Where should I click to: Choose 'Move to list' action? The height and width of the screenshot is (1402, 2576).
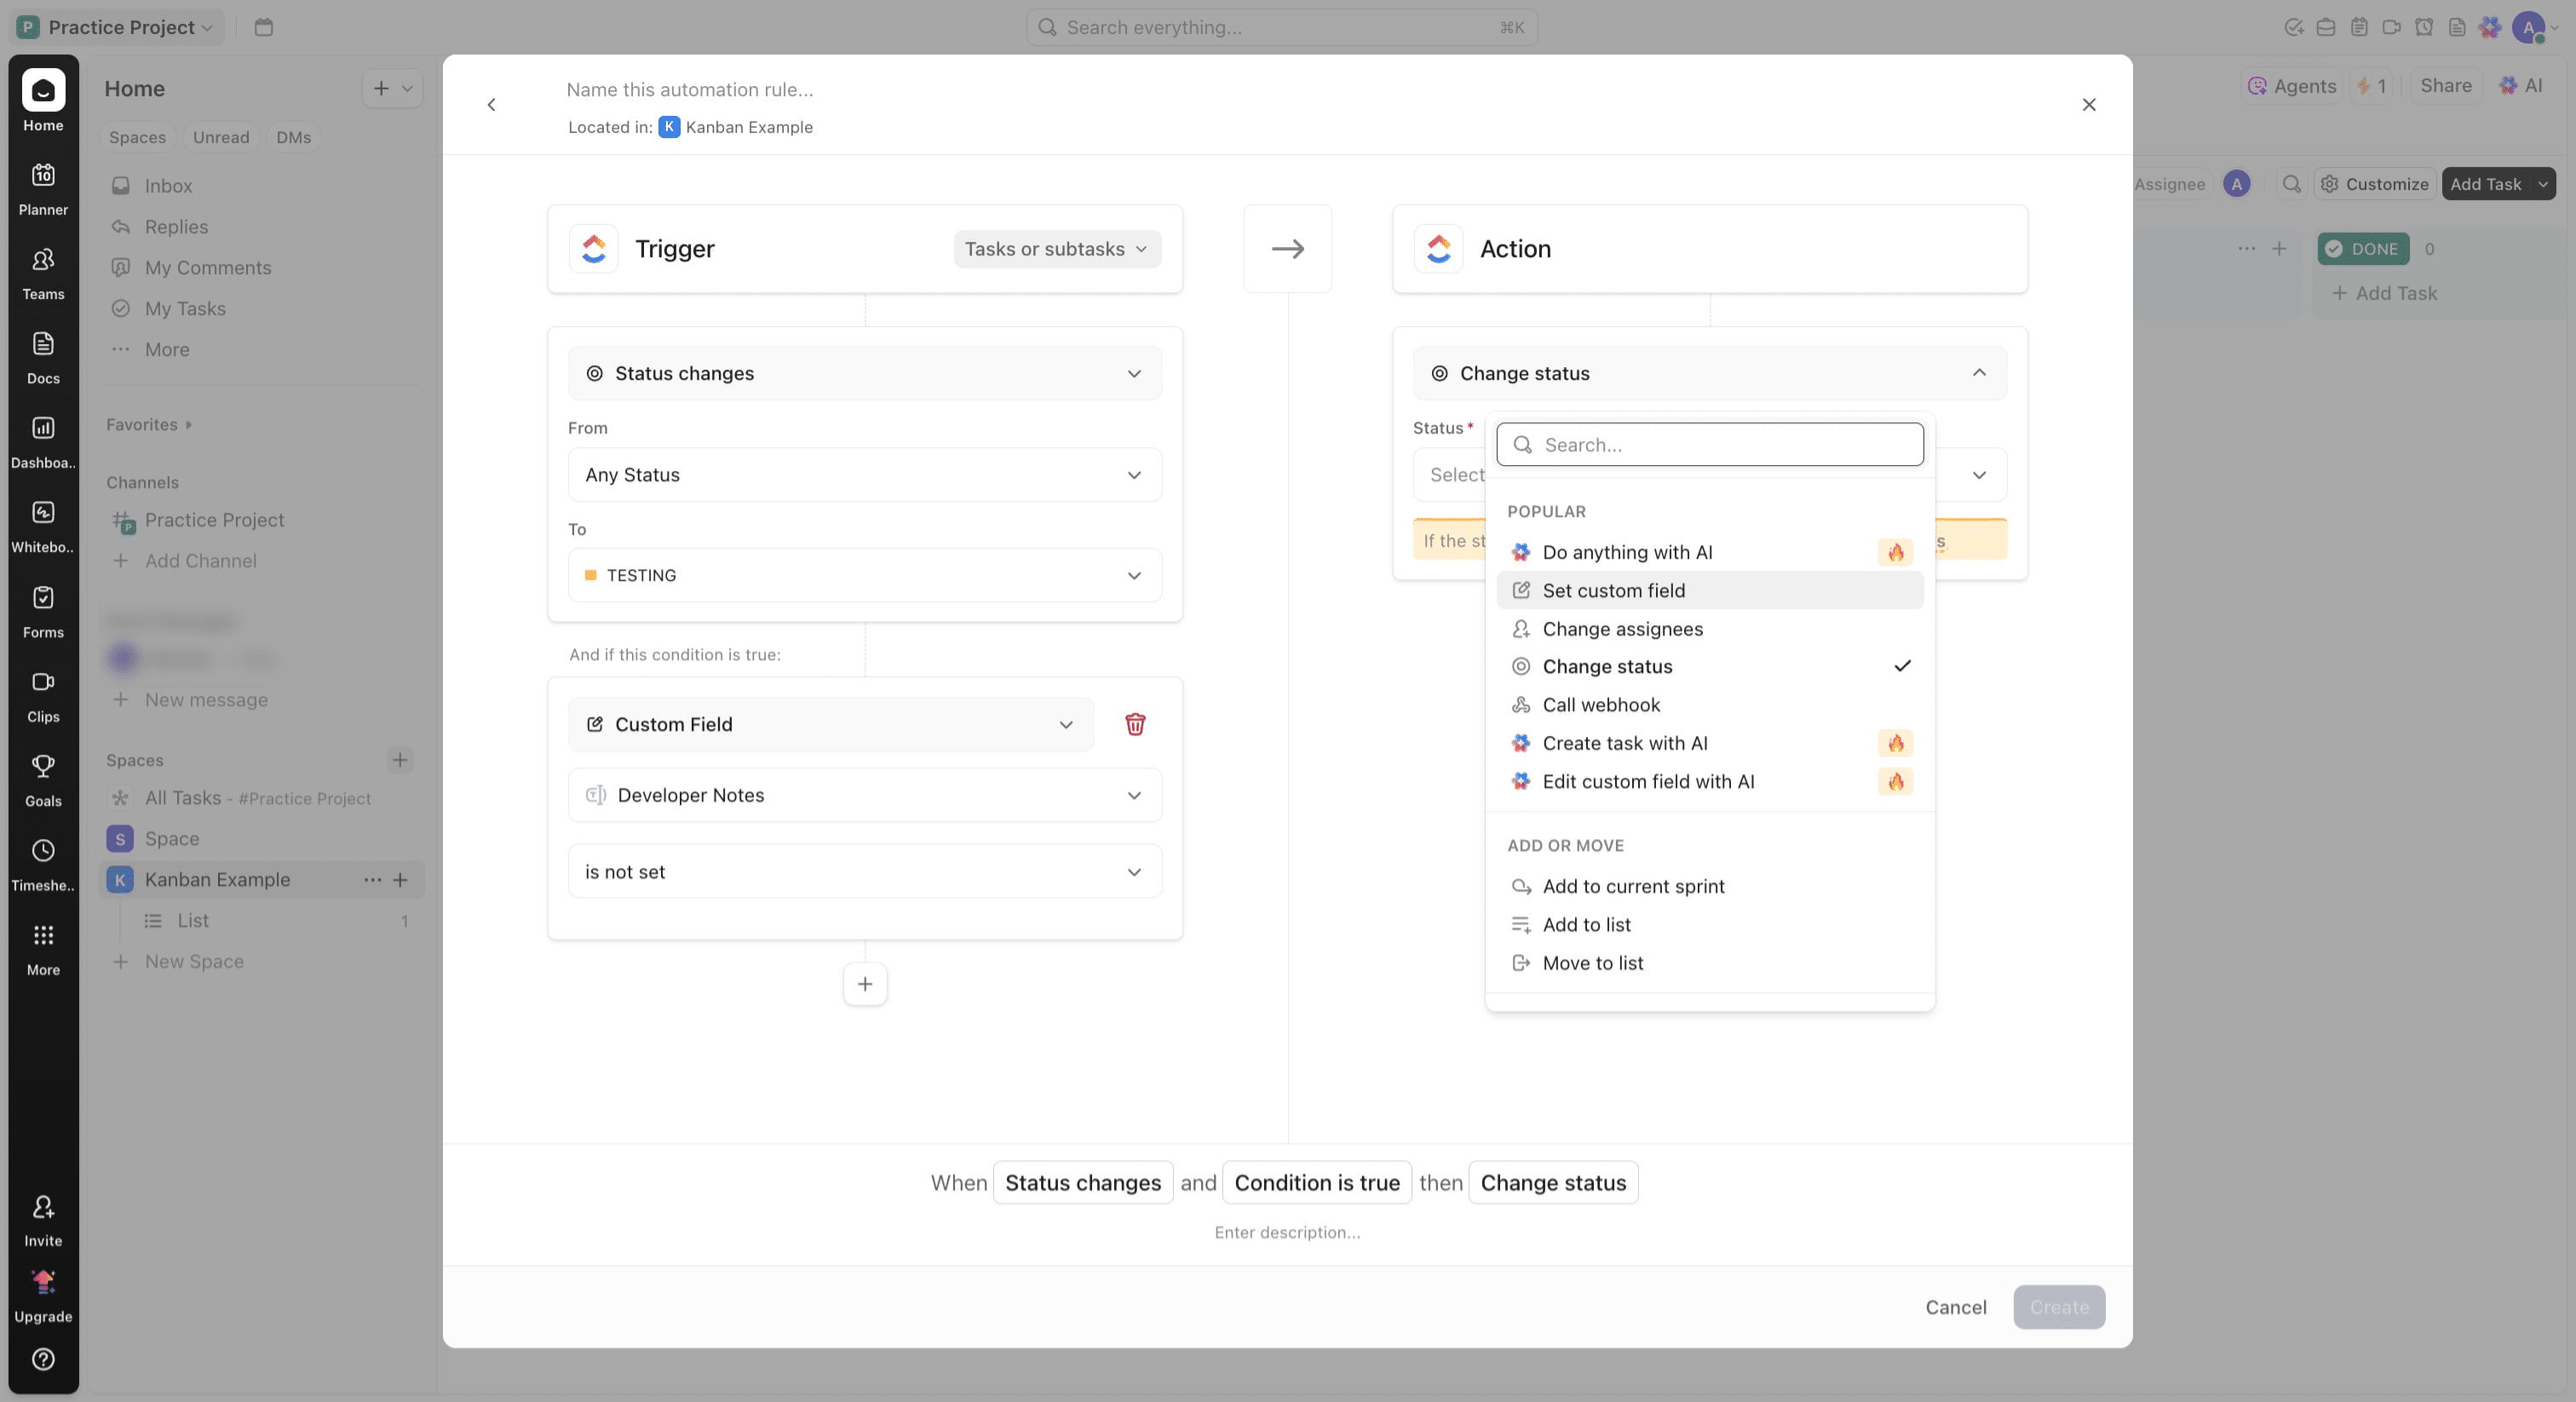coord(1709,963)
